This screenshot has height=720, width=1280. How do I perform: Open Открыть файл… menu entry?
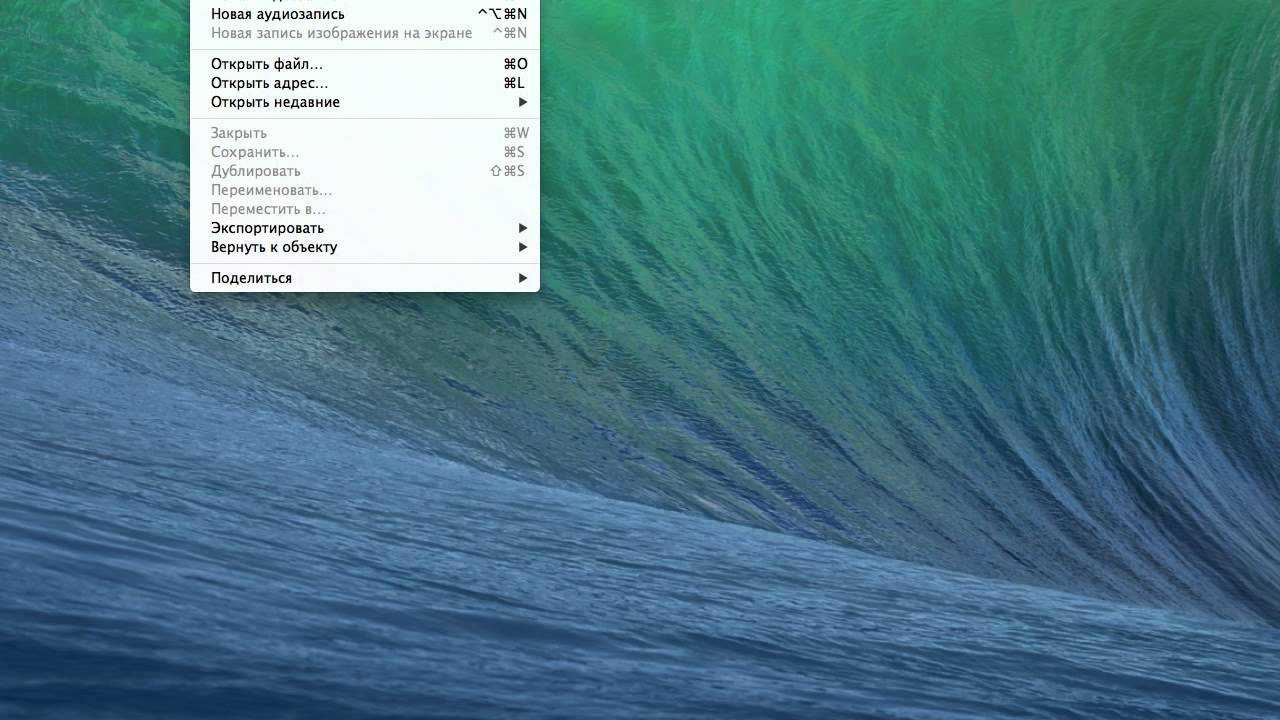[x=365, y=64]
